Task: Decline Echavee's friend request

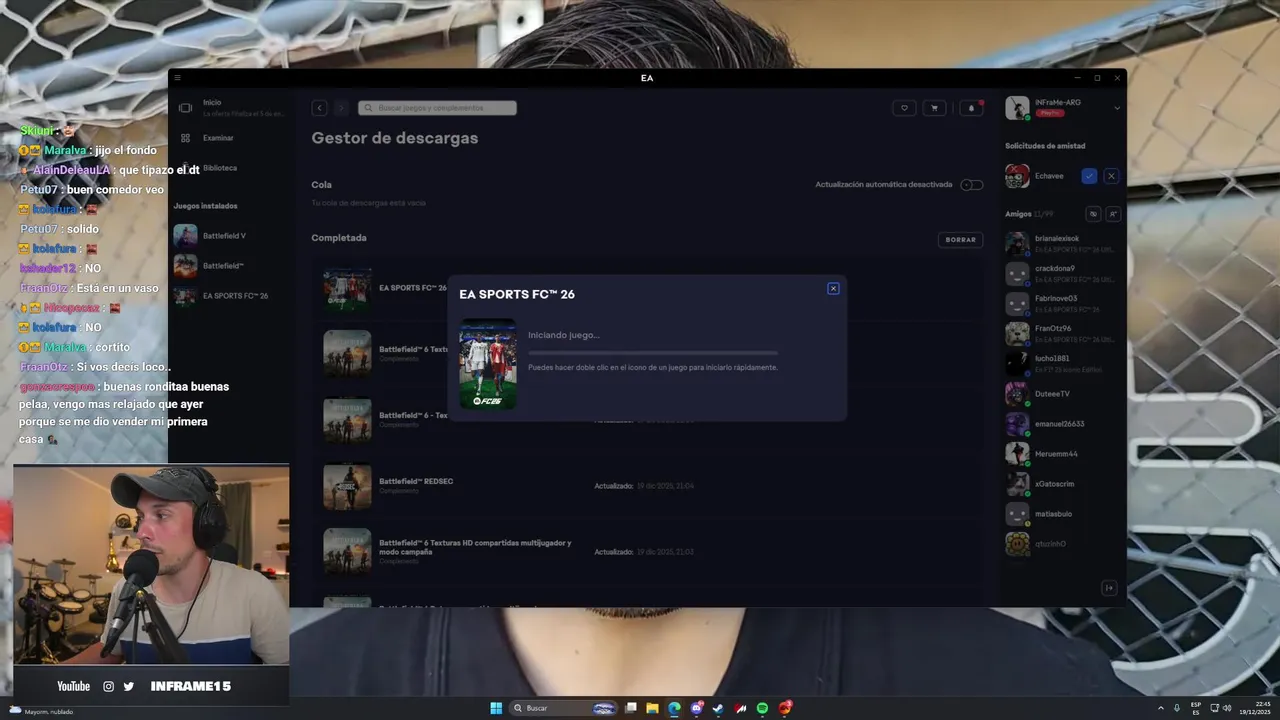Action: 1111,176
